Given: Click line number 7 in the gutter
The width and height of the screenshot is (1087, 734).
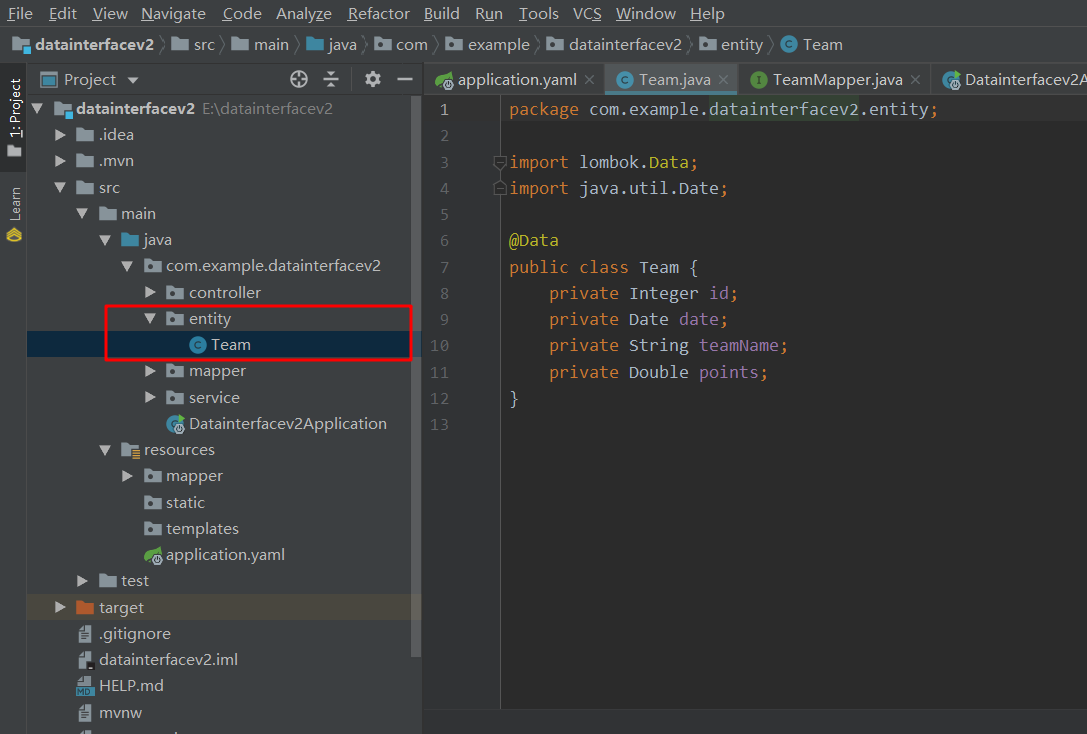Looking at the screenshot, I should [444, 268].
